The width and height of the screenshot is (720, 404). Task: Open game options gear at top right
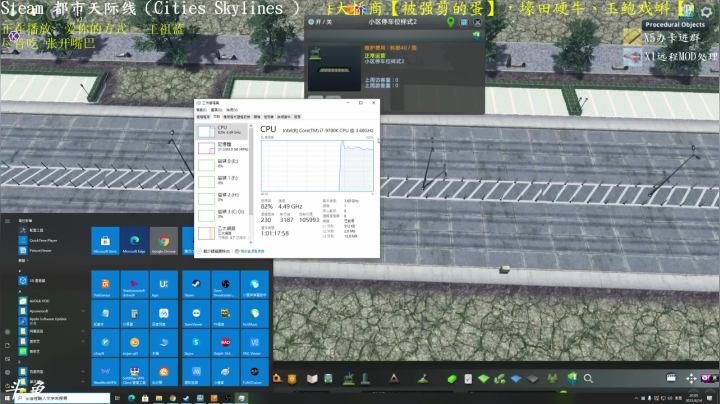coord(706,12)
